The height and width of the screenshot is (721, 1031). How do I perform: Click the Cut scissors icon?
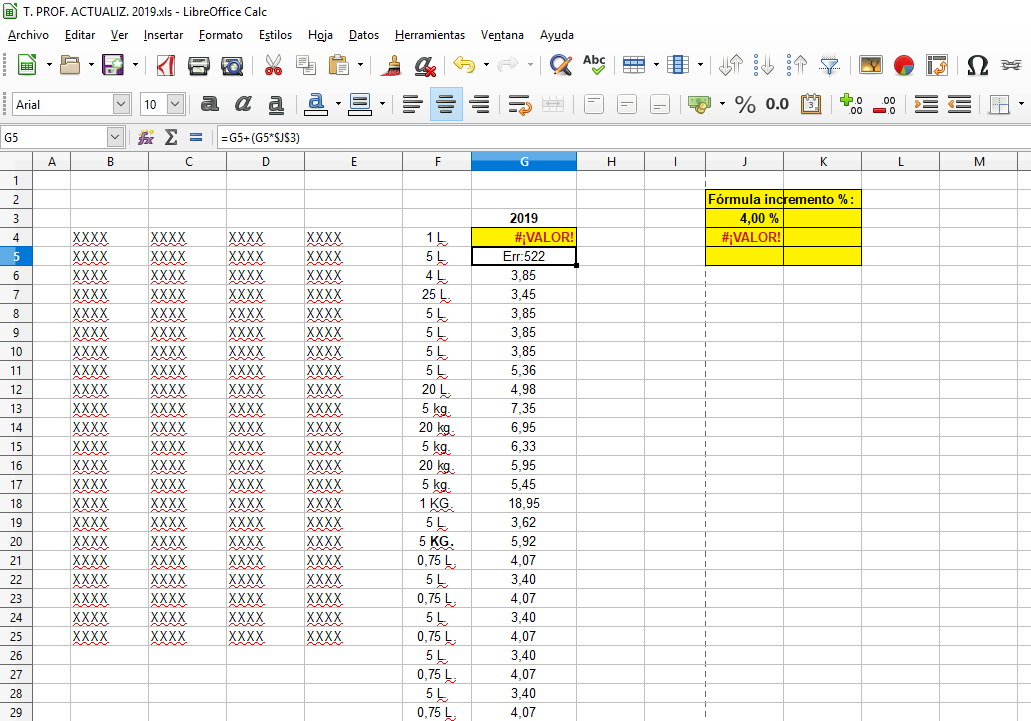273,65
